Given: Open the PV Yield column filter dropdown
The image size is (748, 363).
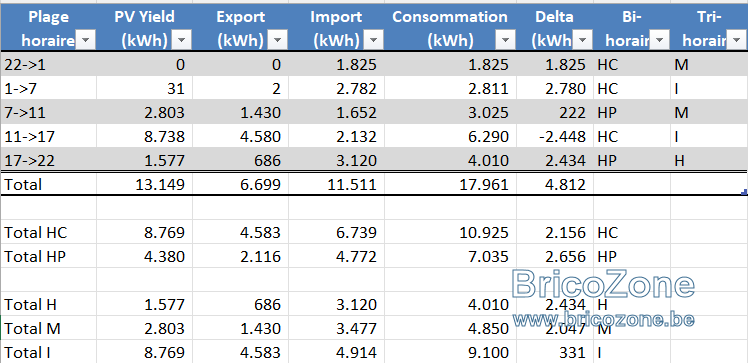Looking at the screenshot, I should [182, 41].
